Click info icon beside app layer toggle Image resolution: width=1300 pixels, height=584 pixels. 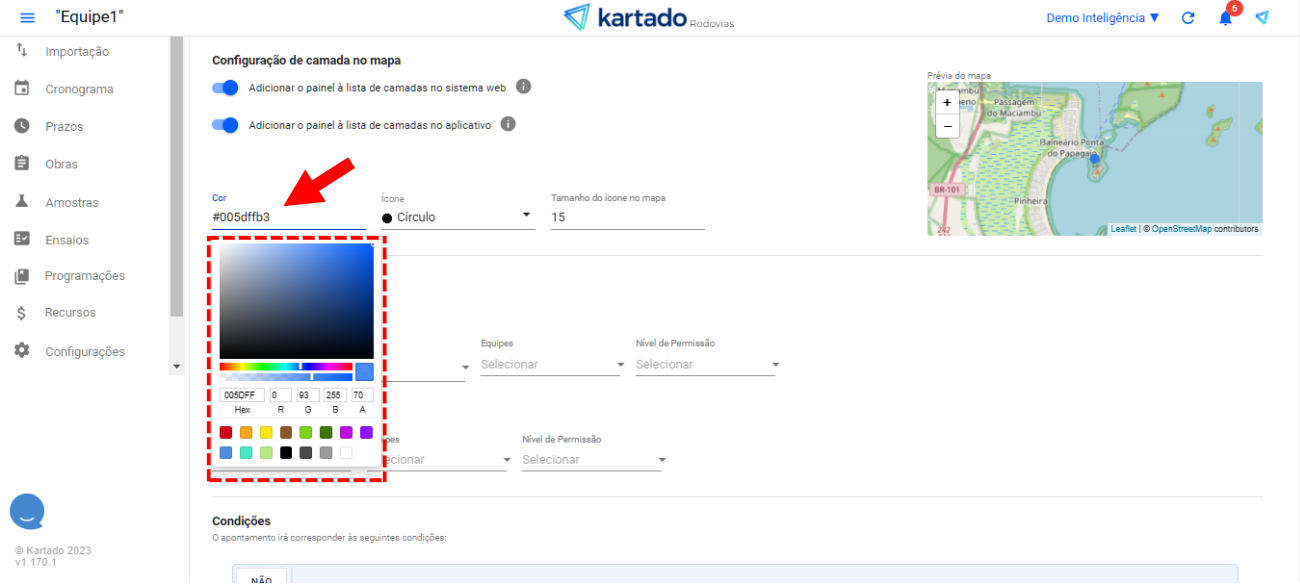508,125
